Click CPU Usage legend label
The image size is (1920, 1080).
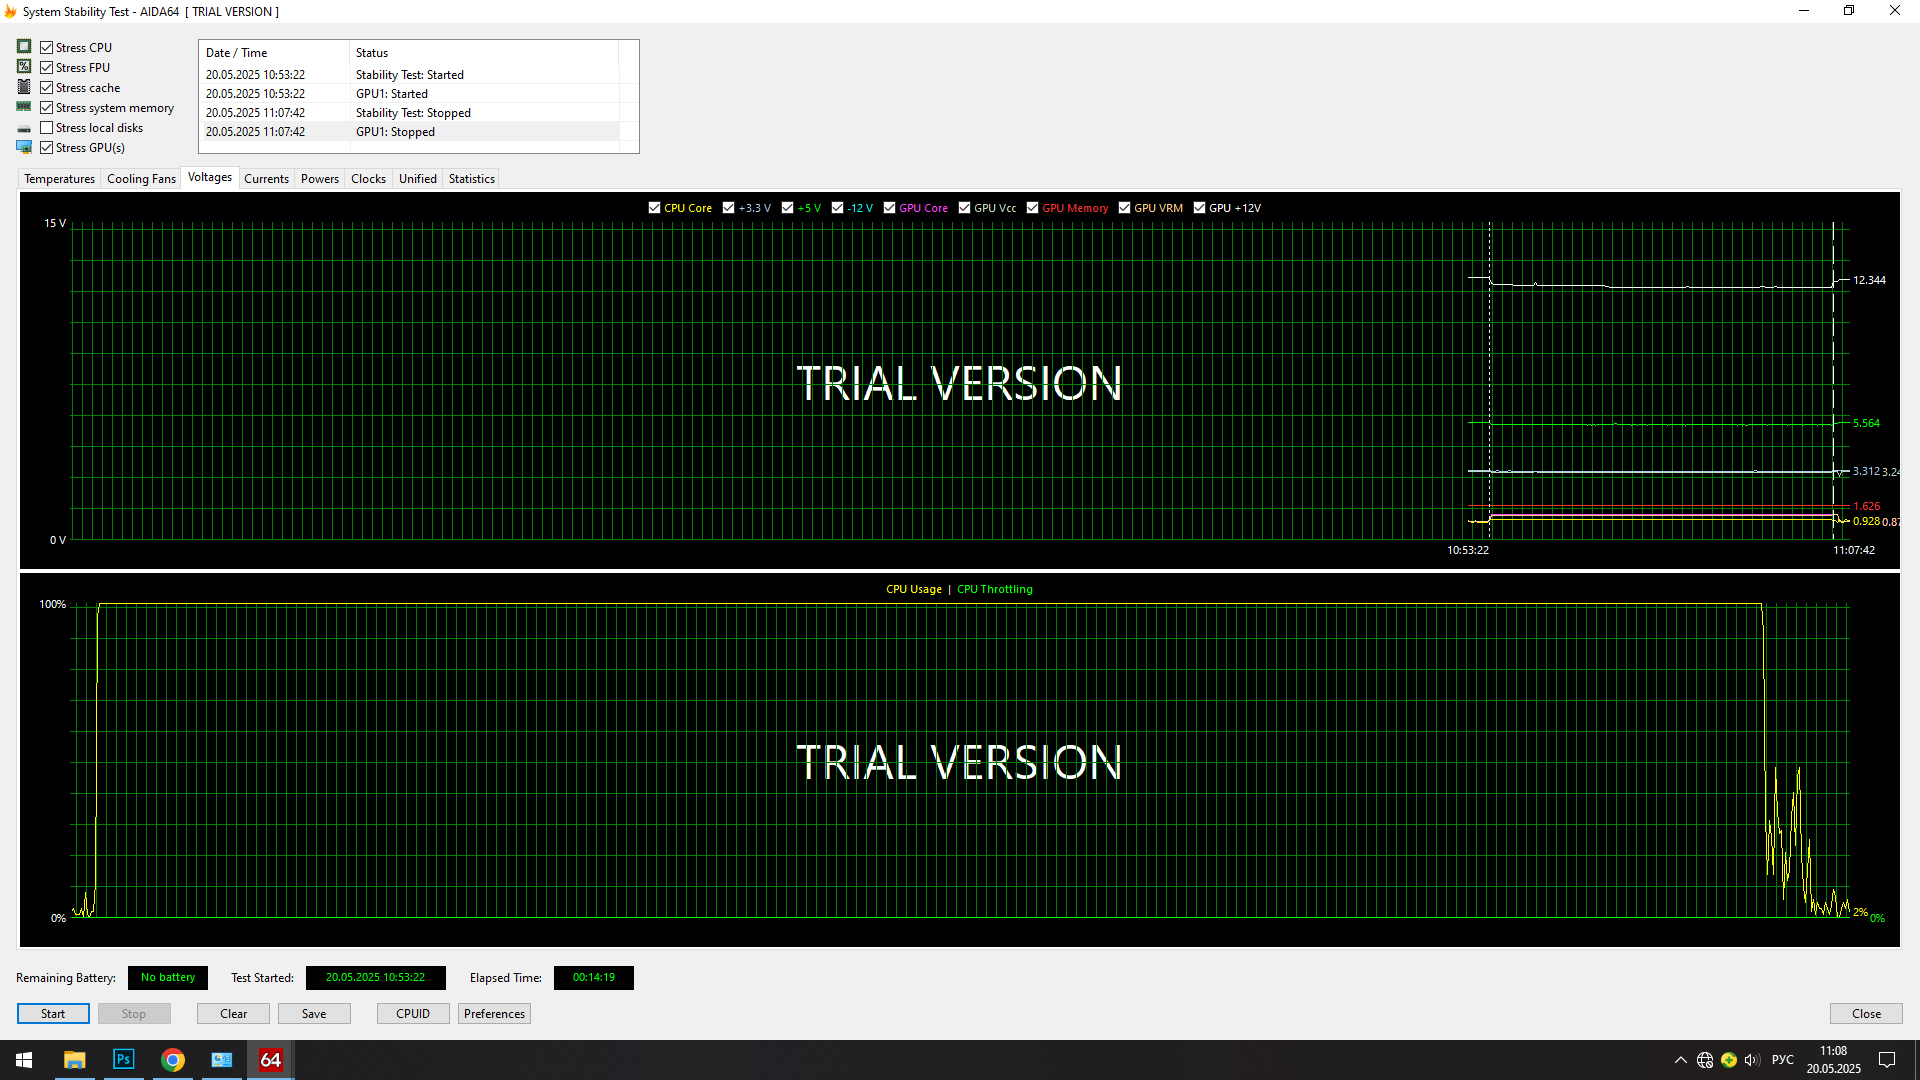(914, 589)
